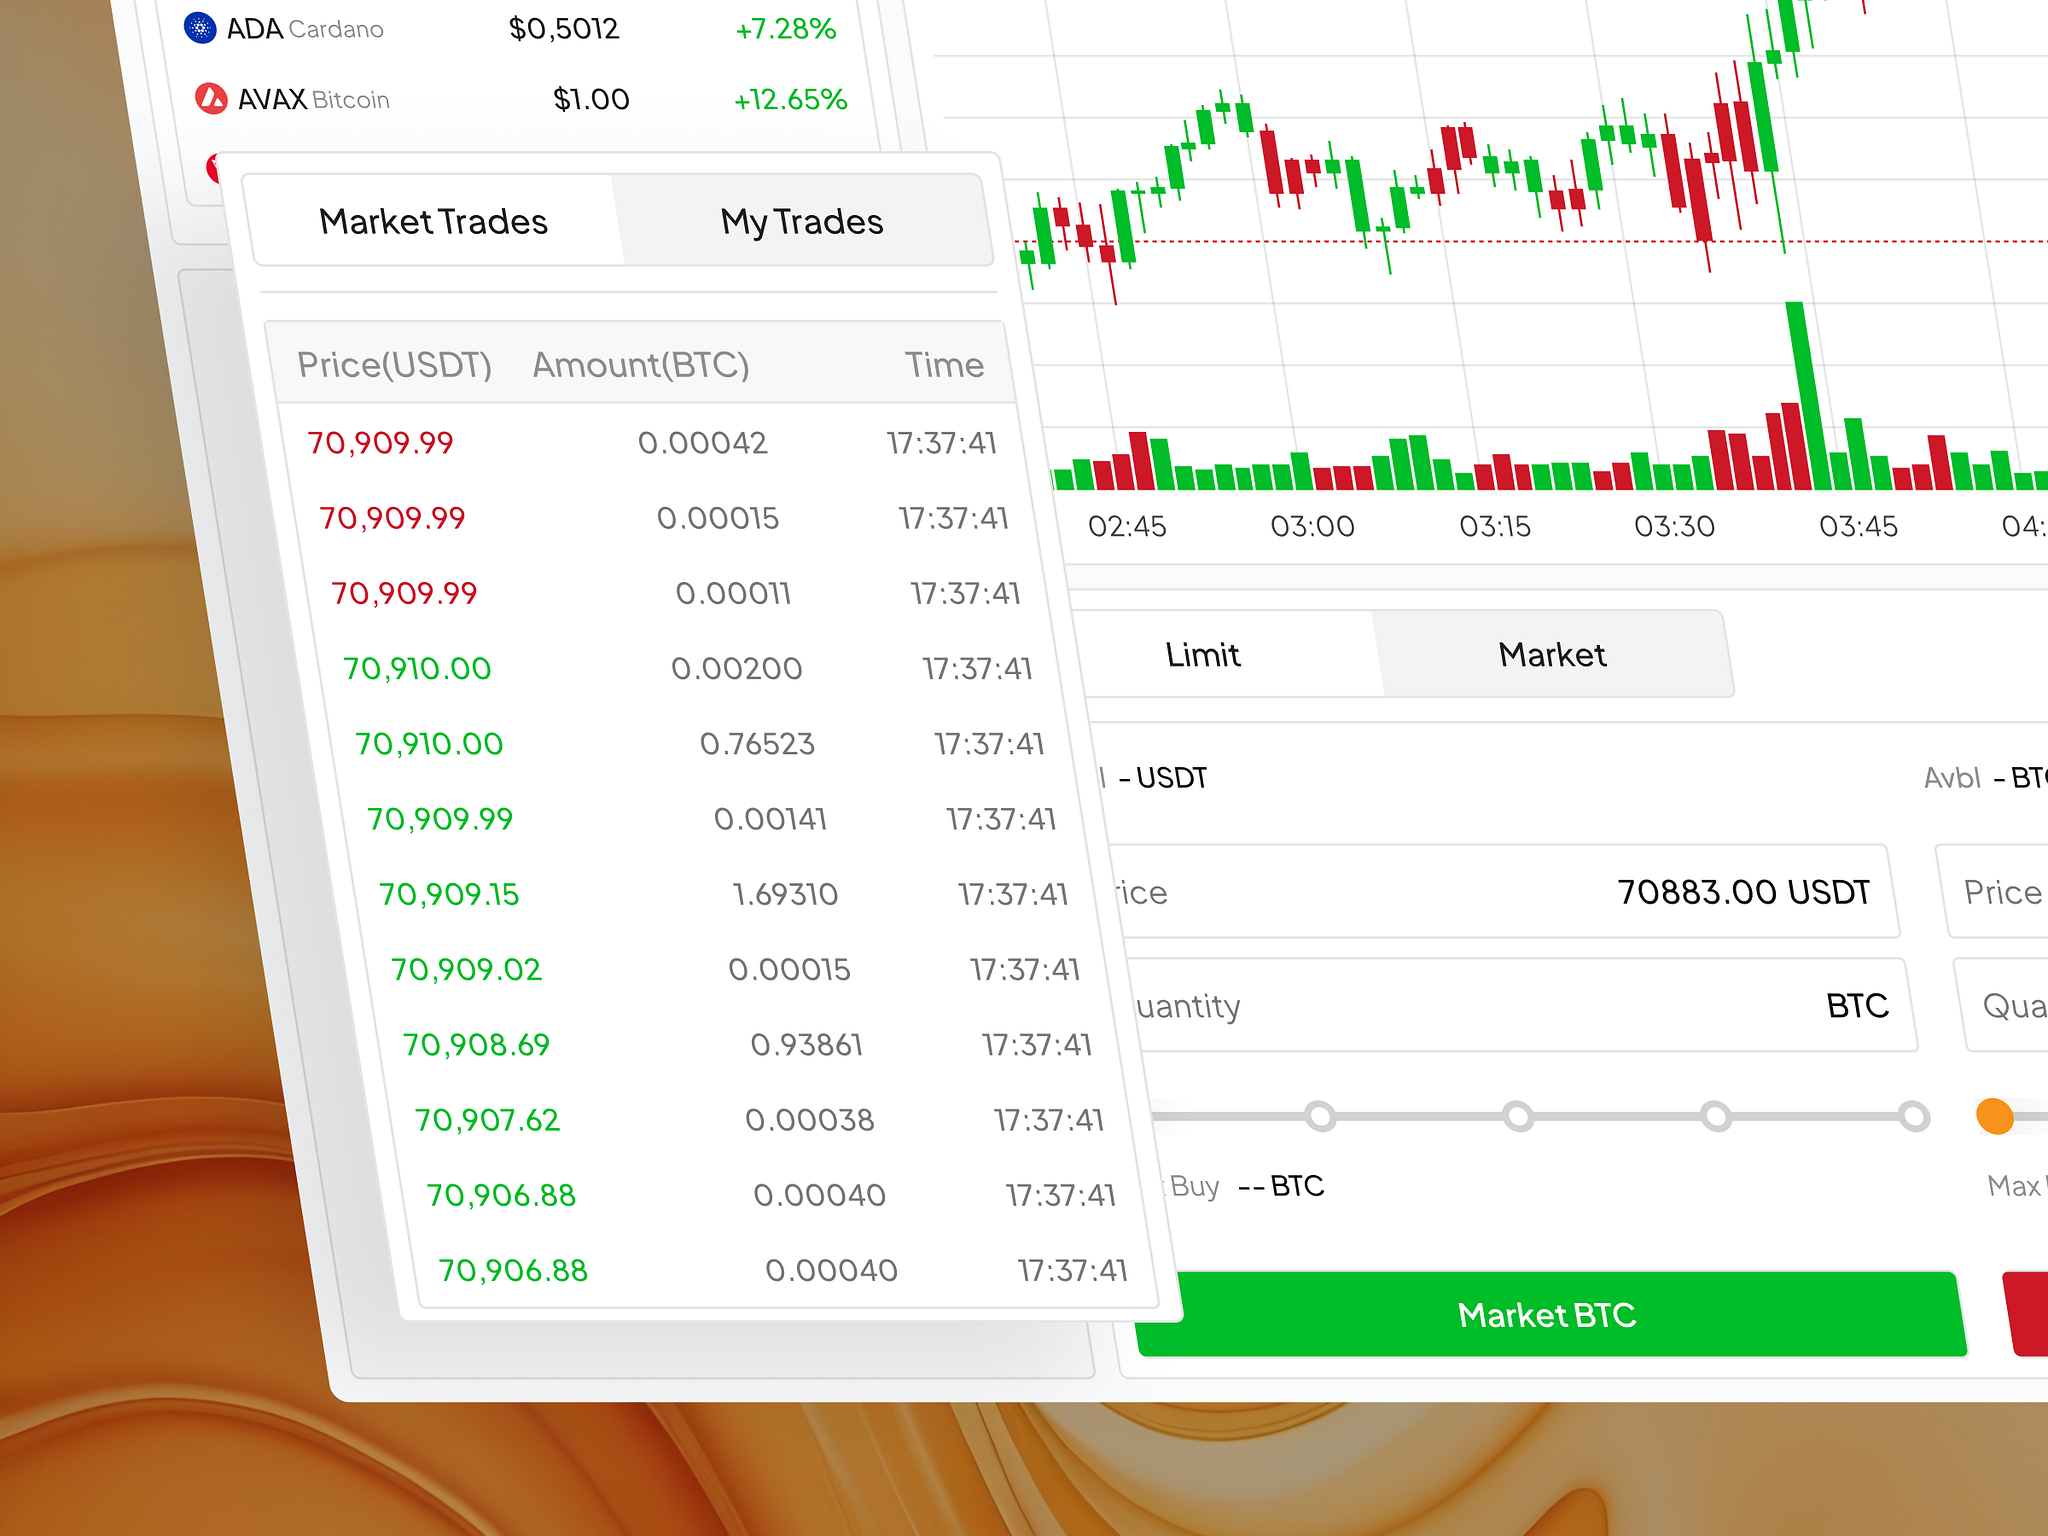This screenshot has width=2048, height=1536.
Task: Click the tallest green volume bar
Action: click(1808, 396)
